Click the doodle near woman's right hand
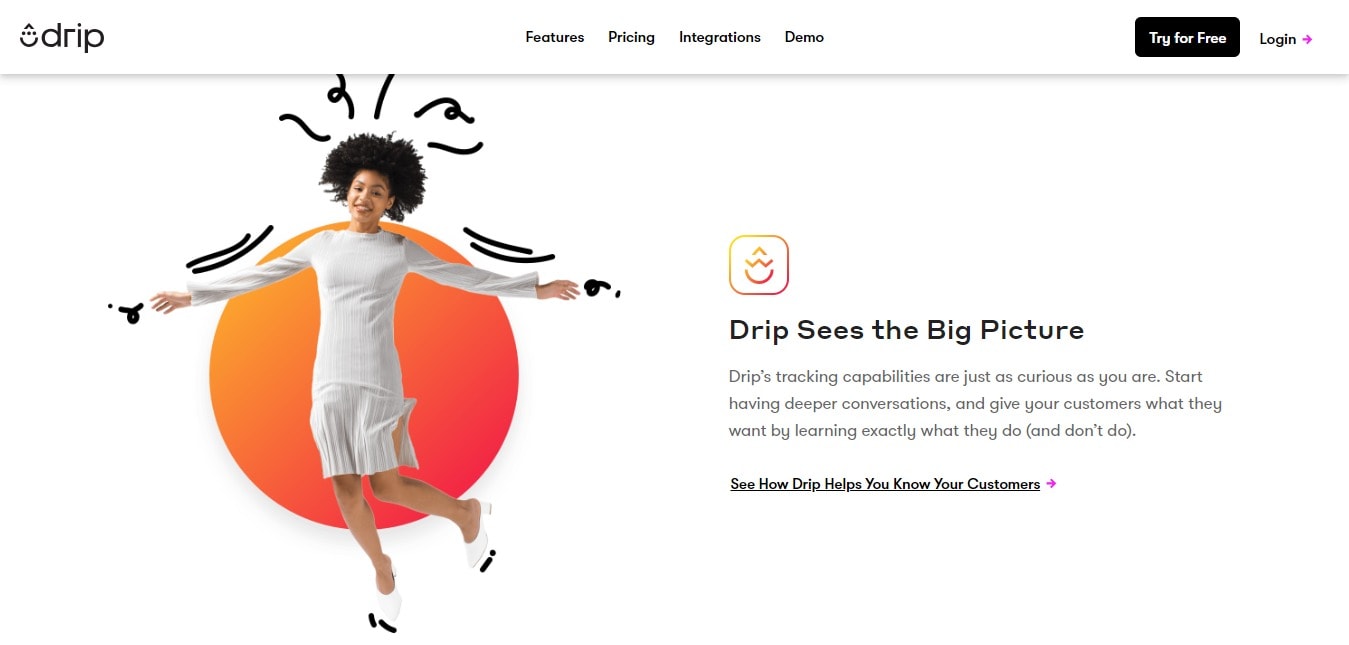Image resolution: width=1349 pixels, height=645 pixels. [126, 314]
